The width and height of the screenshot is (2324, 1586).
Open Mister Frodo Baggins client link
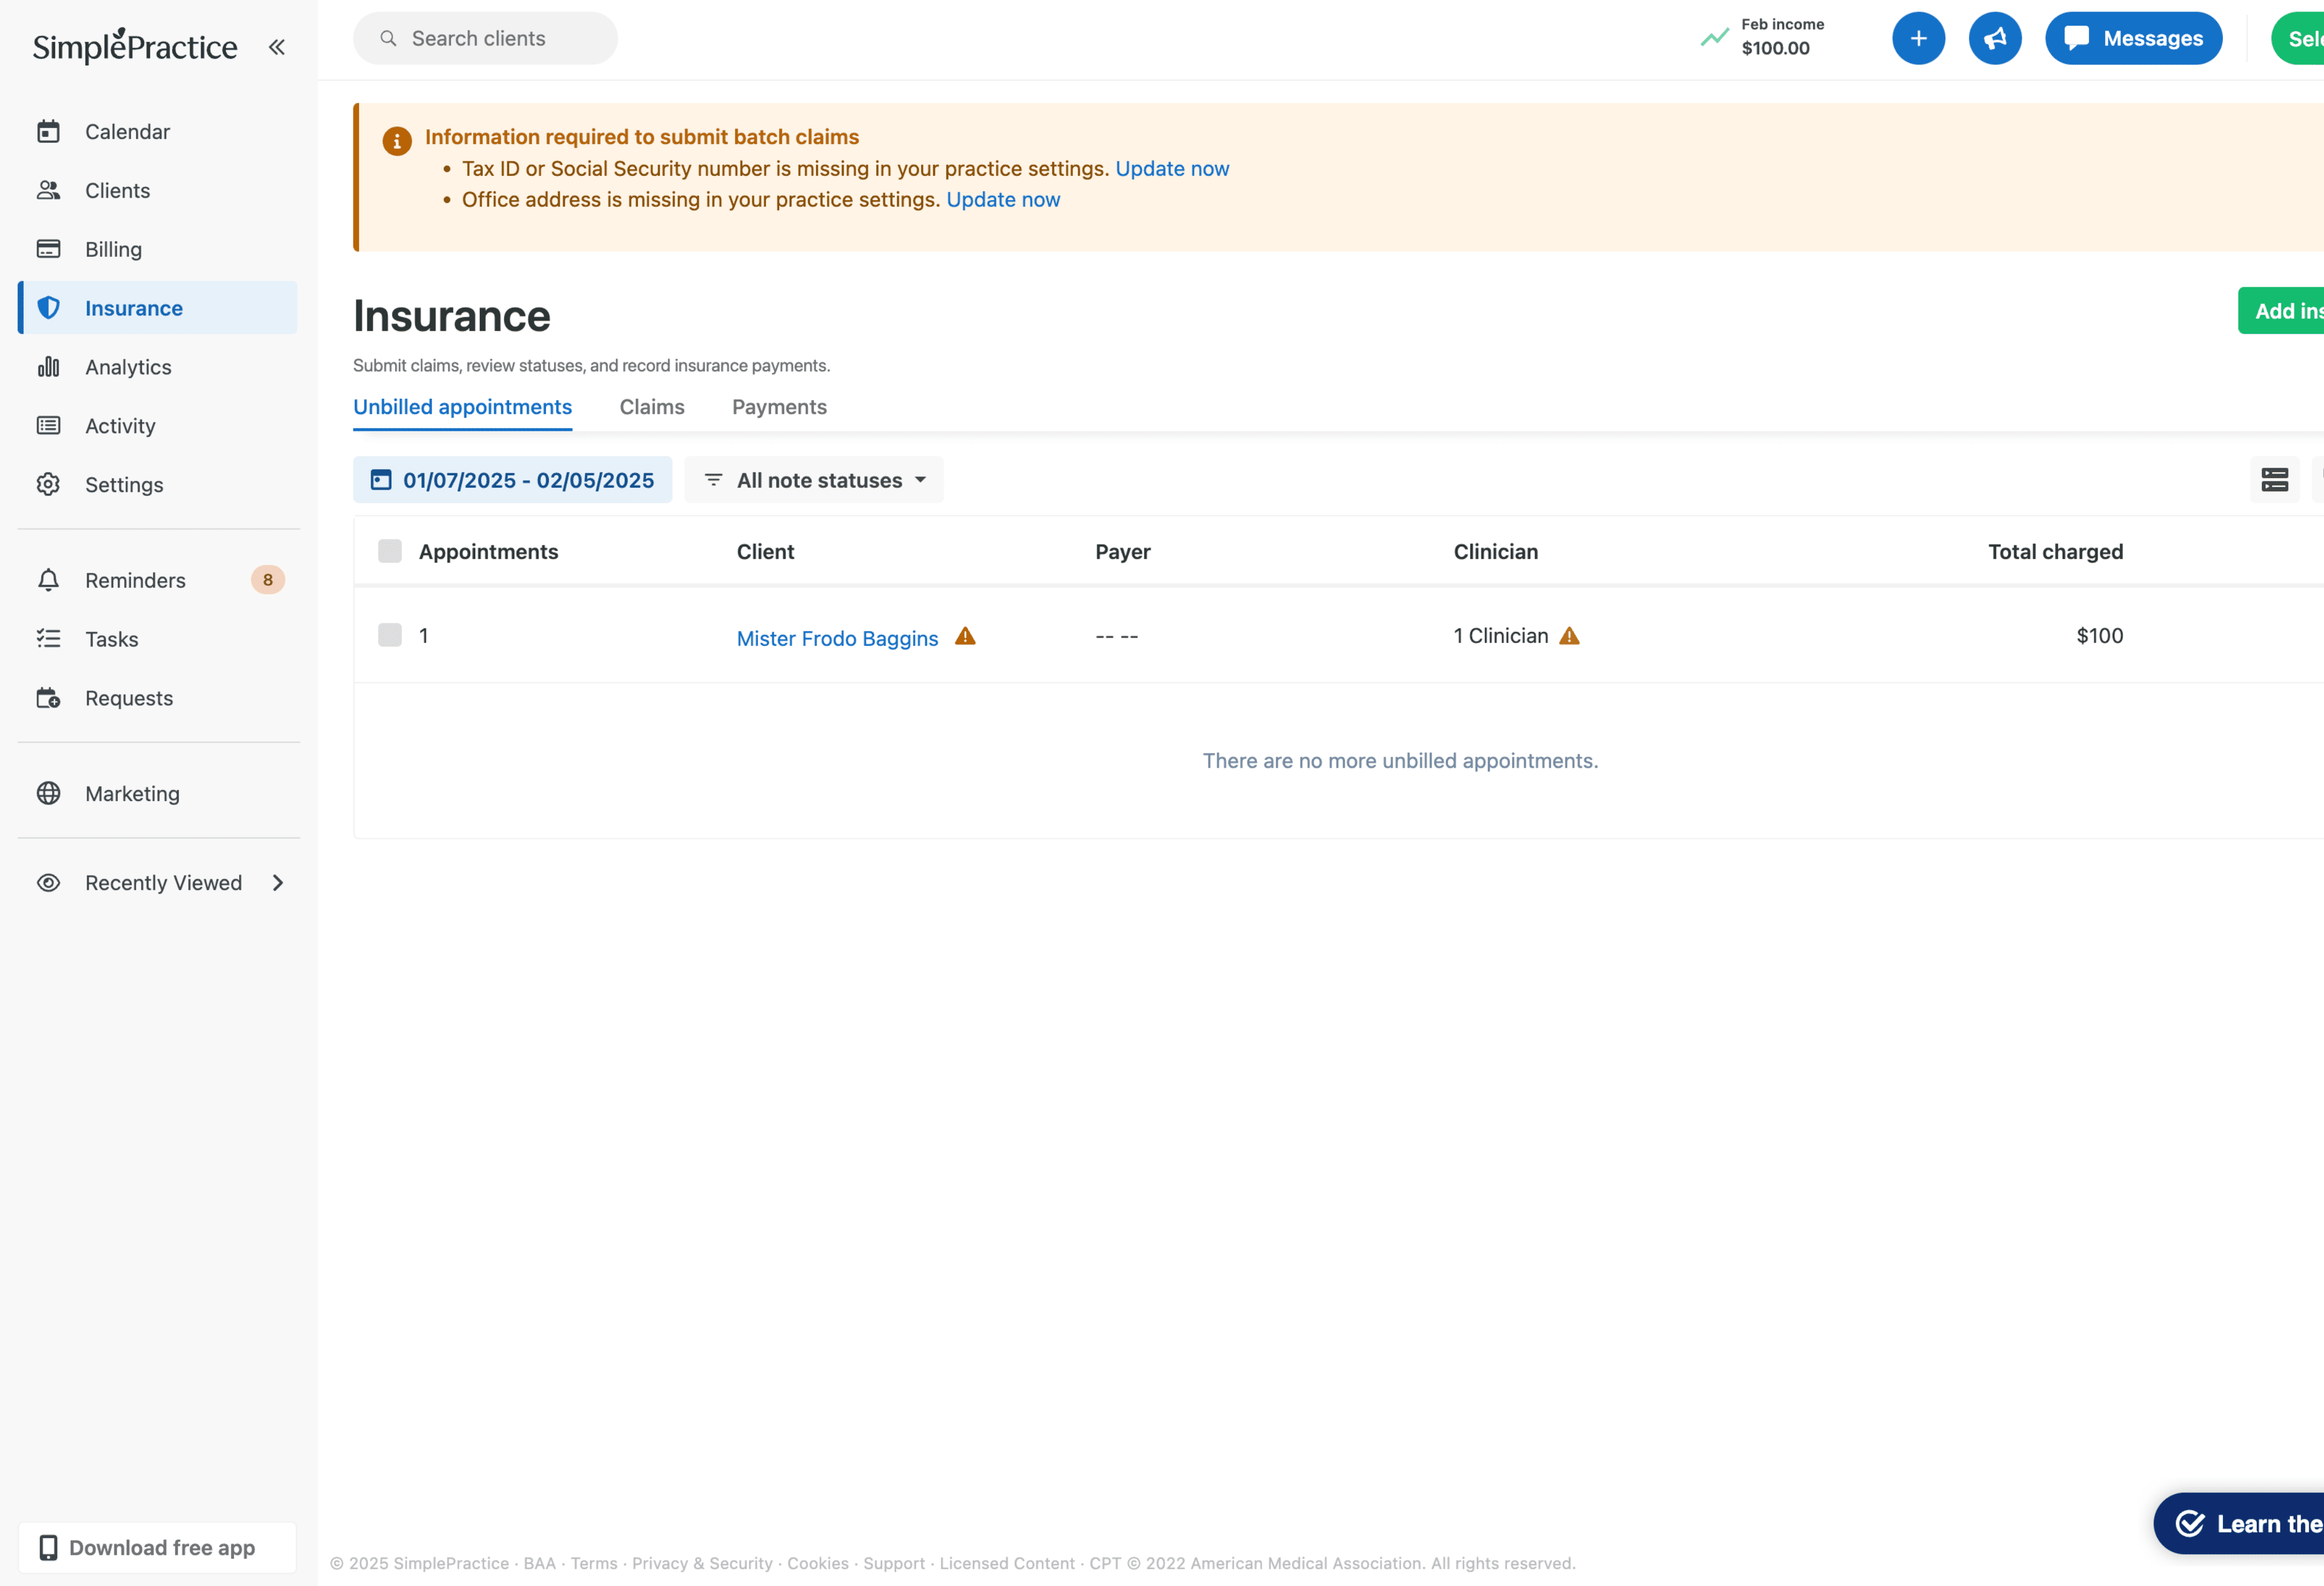(x=836, y=638)
